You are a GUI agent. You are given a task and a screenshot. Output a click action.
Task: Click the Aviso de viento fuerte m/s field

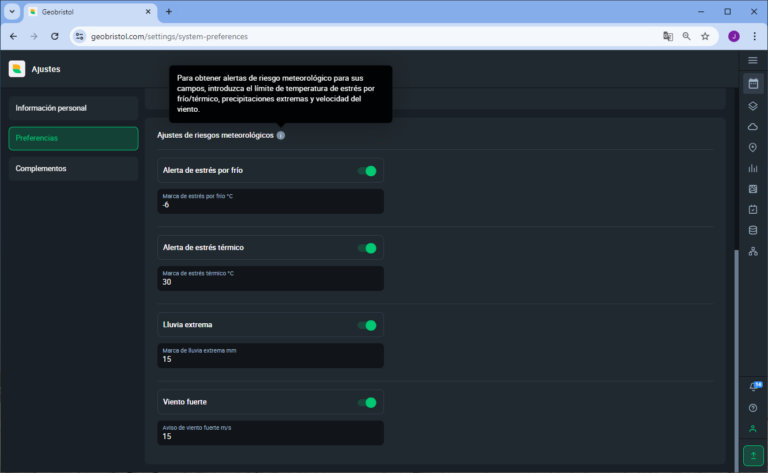[x=270, y=433]
